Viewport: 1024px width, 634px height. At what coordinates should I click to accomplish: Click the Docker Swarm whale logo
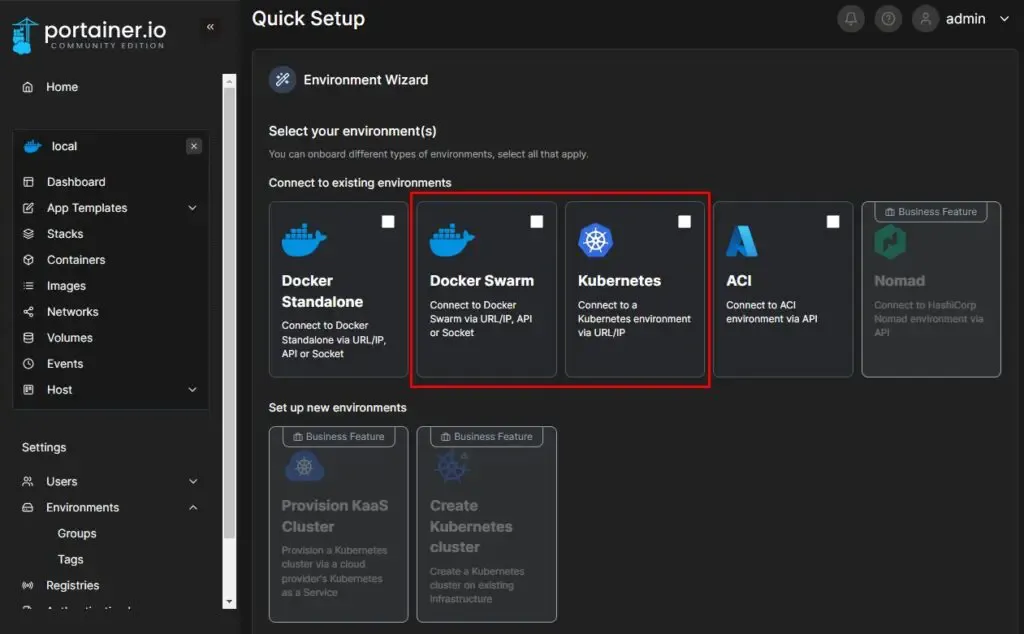tap(452, 240)
